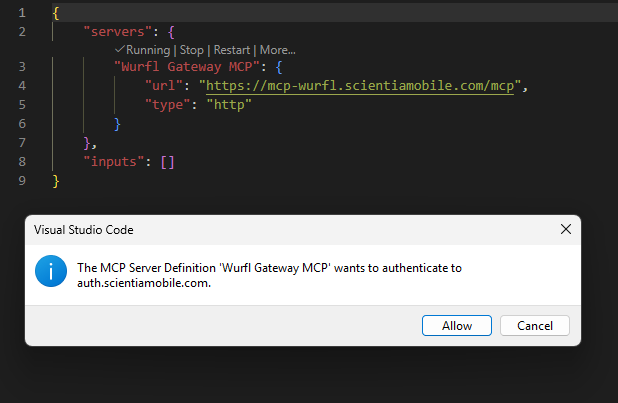
Task: Click the blue info icon in the dialog
Action: (51, 271)
